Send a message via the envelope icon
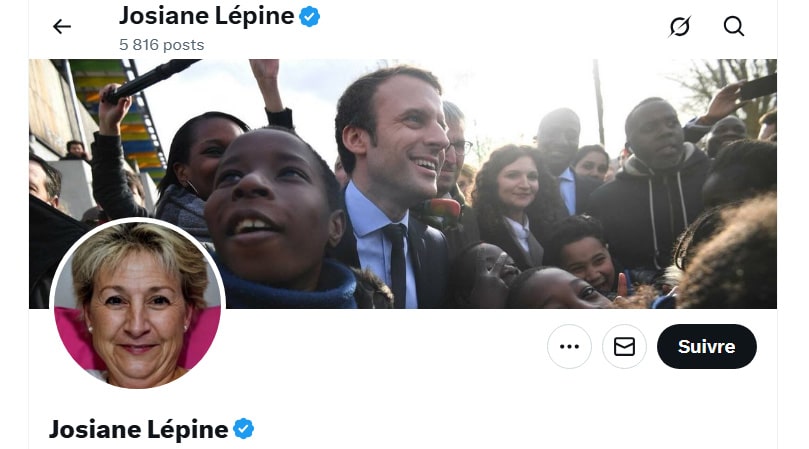The width and height of the screenshot is (809, 449). [x=624, y=347]
